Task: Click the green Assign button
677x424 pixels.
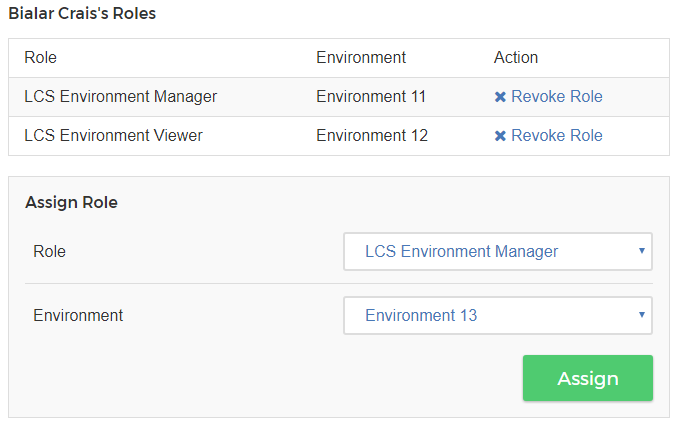Action: pyautogui.click(x=588, y=378)
